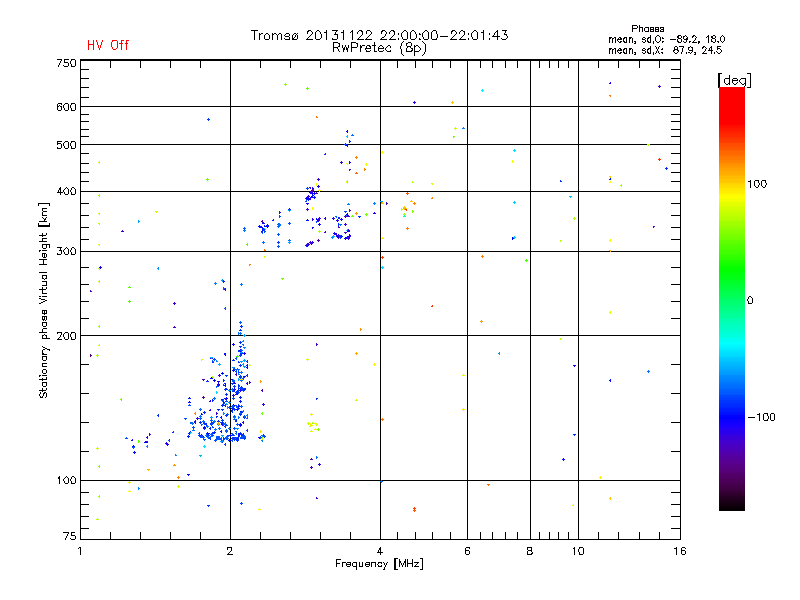The width and height of the screenshot is (800, 600).
Task: Click the '[deg]' colorbar unit label
Action: (734, 80)
